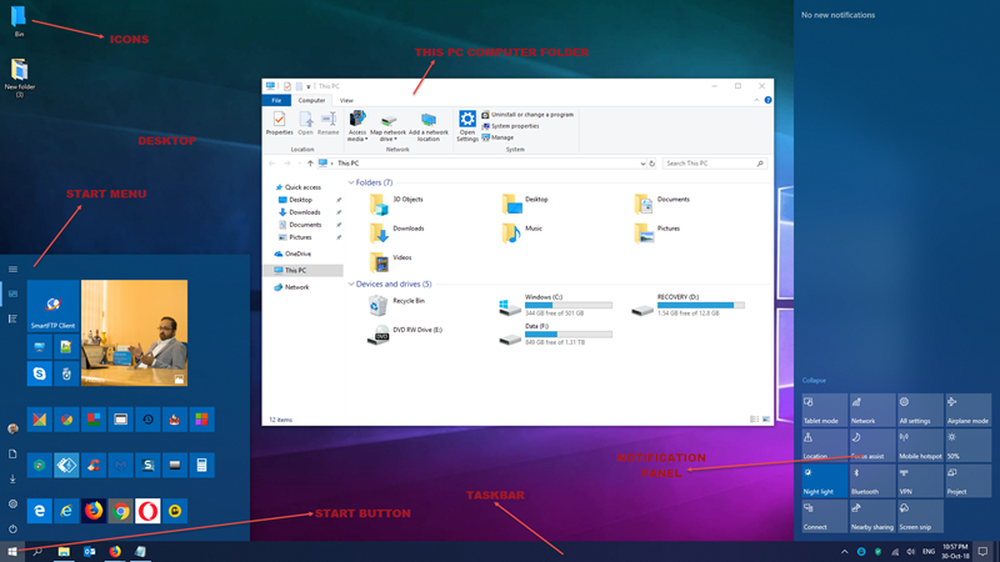Viewport: 1000px width, 562px height.
Task: Switch to the View ribbon tab
Action: pyautogui.click(x=346, y=100)
